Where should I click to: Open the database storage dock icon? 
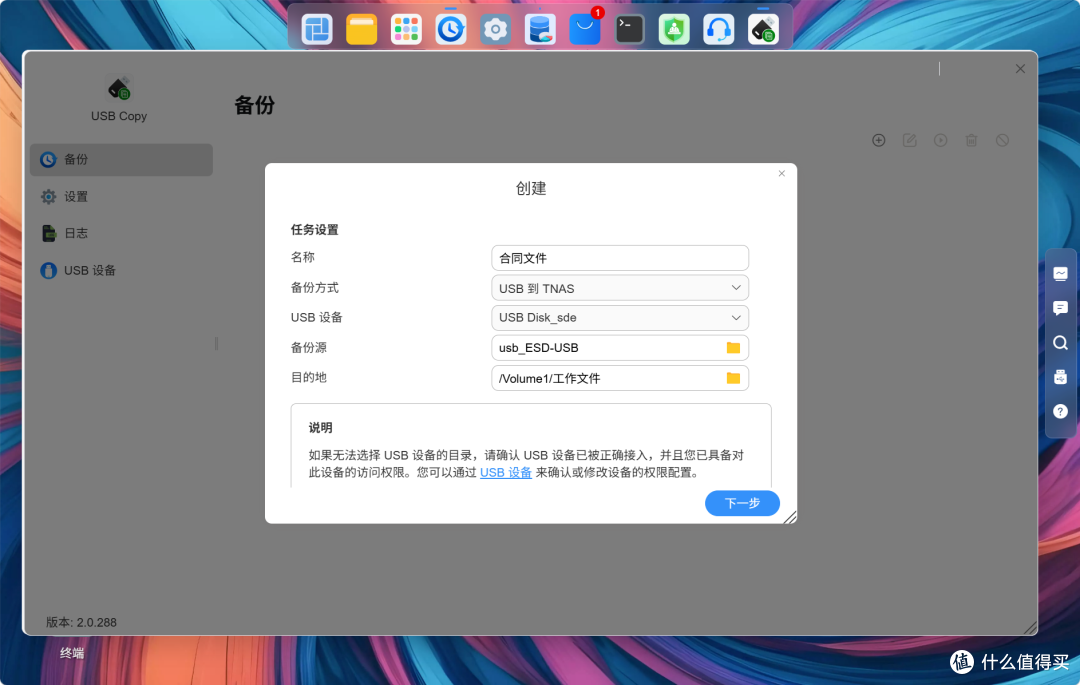click(540, 30)
